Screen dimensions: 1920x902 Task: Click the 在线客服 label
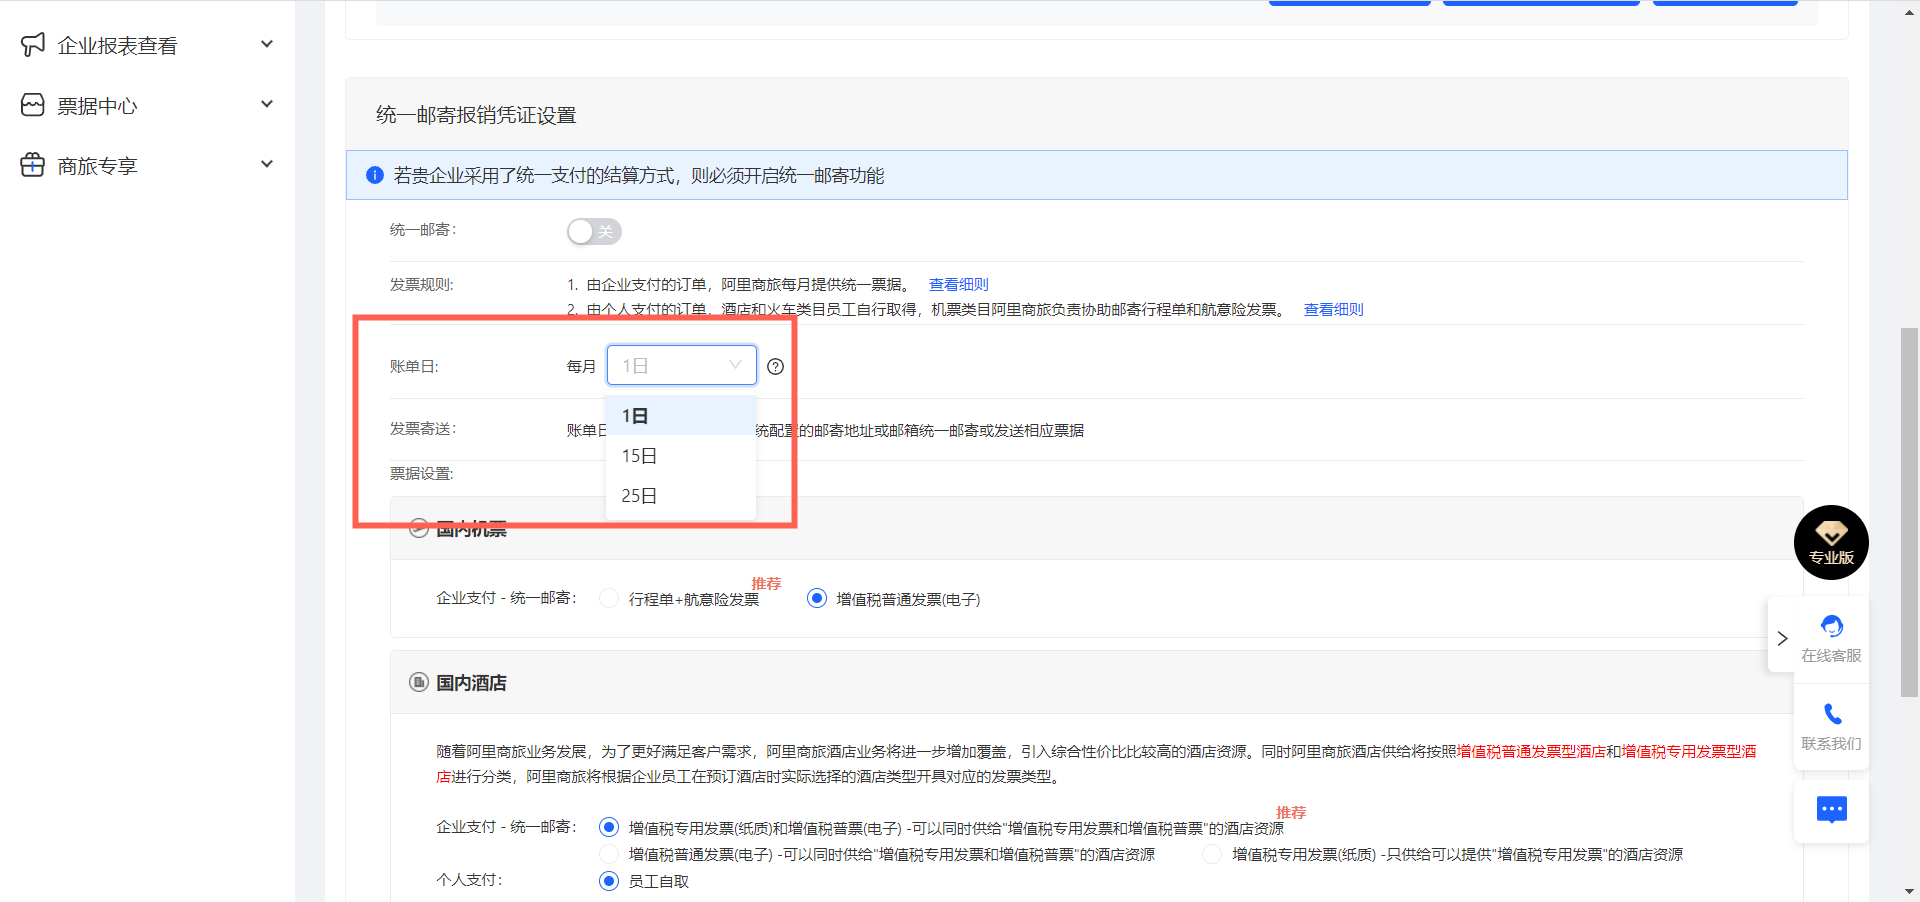click(x=1831, y=655)
